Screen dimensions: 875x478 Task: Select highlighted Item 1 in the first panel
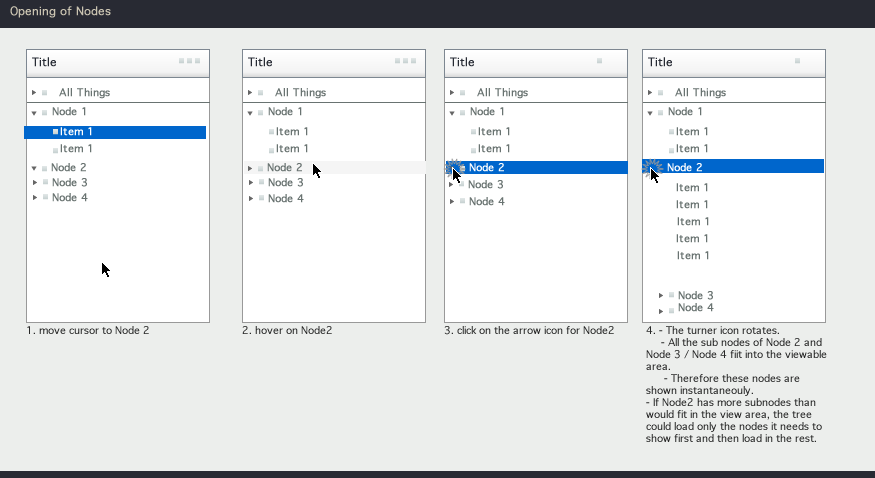(x=76, y=132)
